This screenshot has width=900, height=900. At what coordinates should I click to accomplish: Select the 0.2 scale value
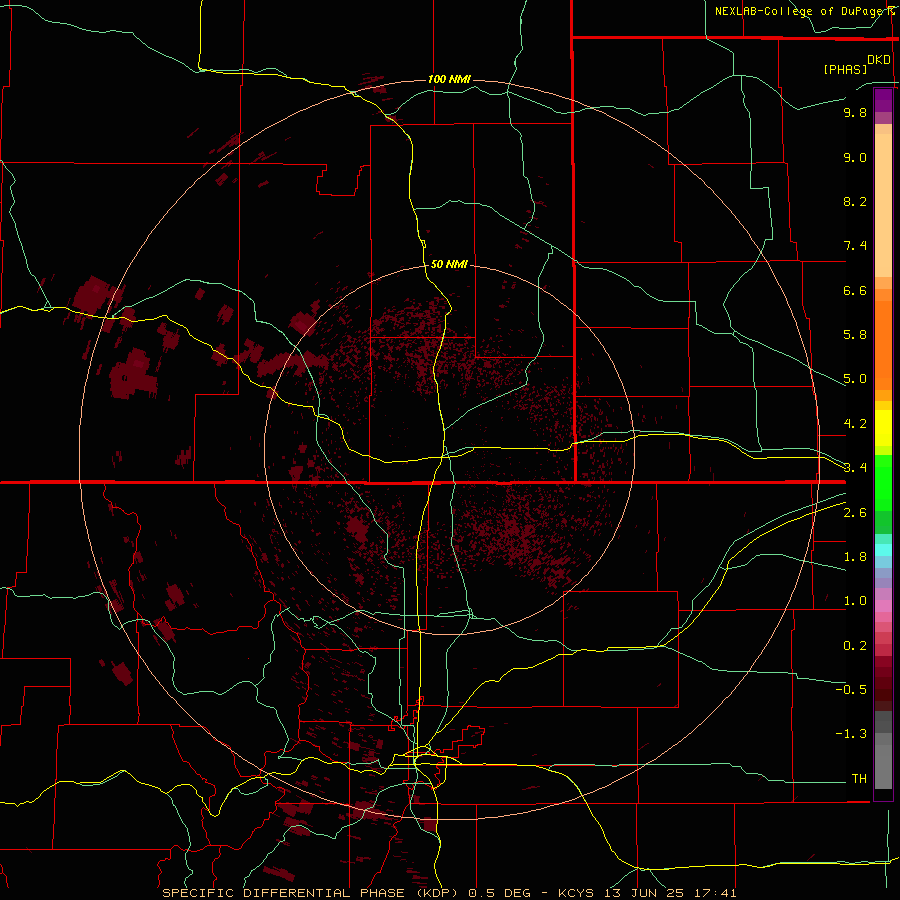coord(855,646)
